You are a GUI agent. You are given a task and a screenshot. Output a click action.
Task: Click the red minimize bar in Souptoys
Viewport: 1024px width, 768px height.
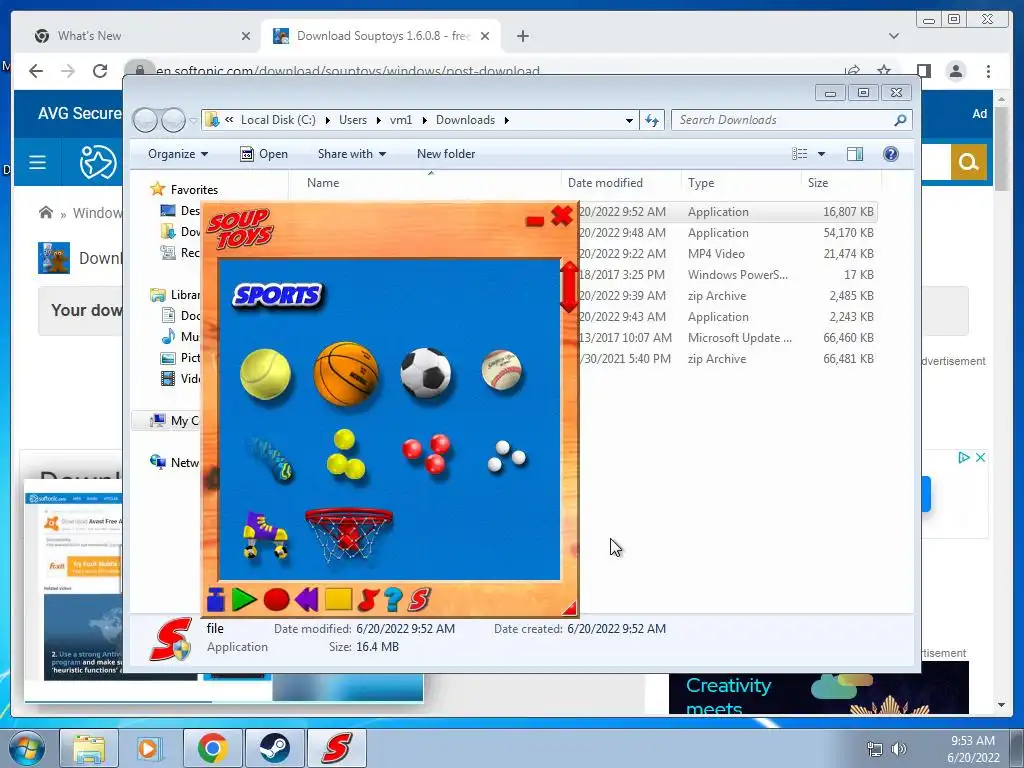tap(534, 222)
